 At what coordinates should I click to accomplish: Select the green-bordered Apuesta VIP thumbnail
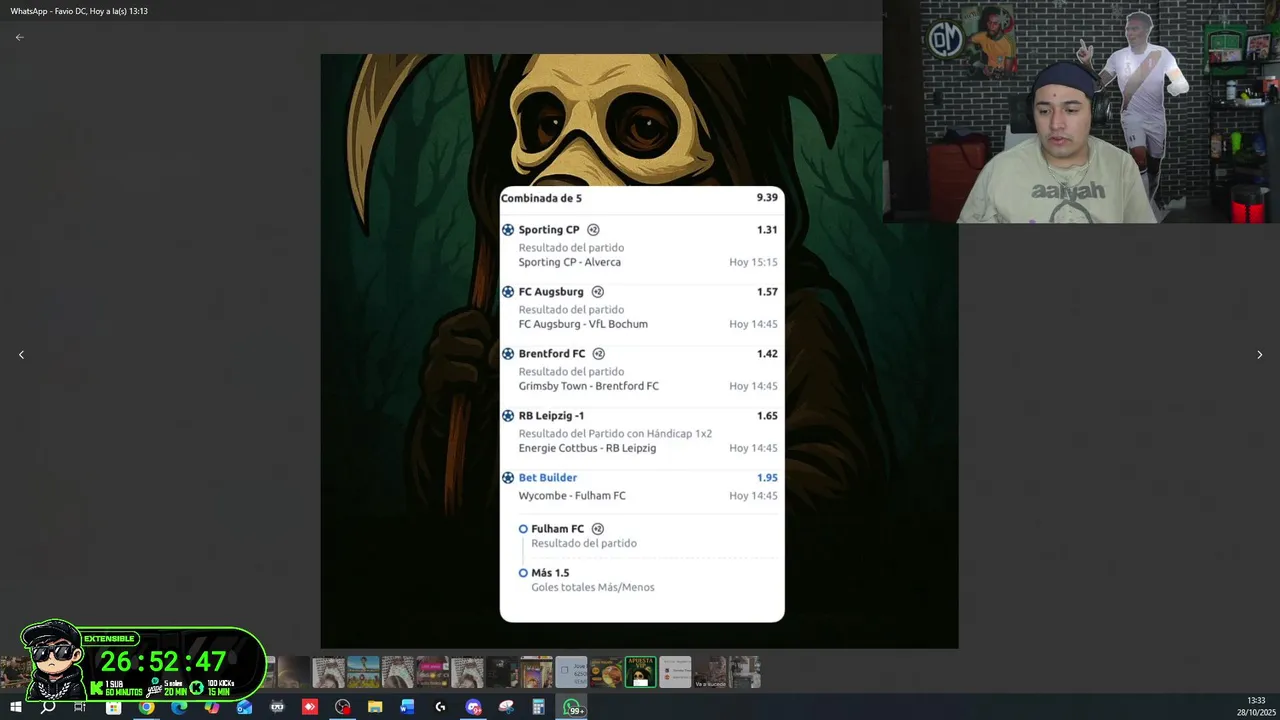click(x=640, y=672)
